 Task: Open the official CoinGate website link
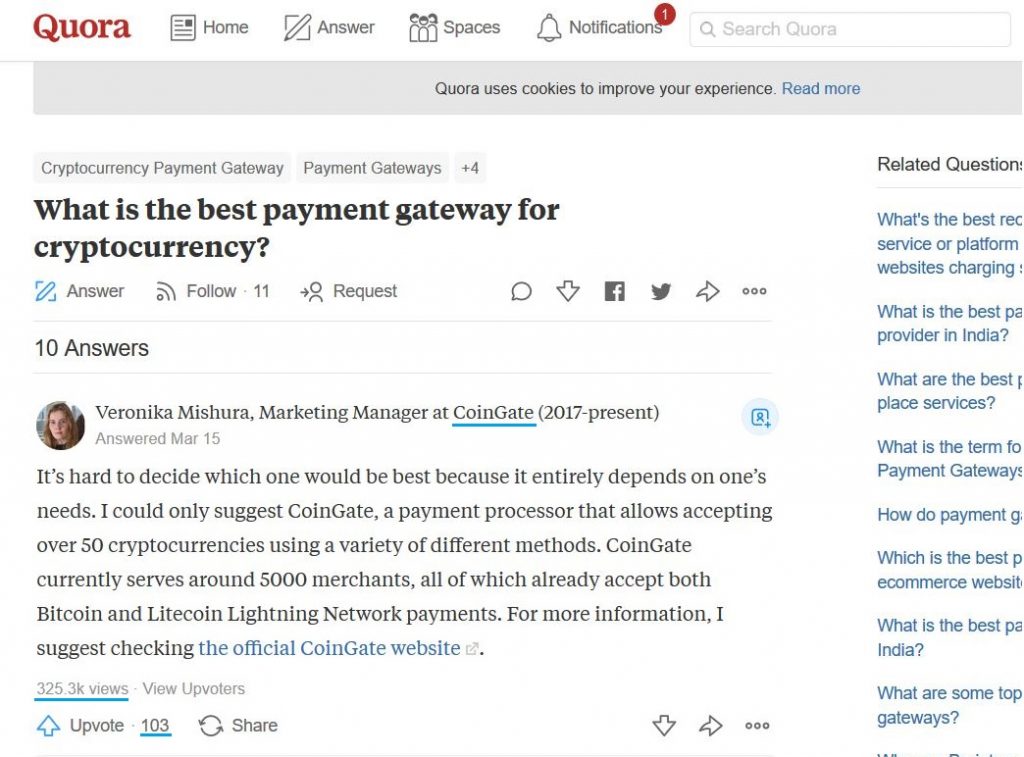[329, 649]
